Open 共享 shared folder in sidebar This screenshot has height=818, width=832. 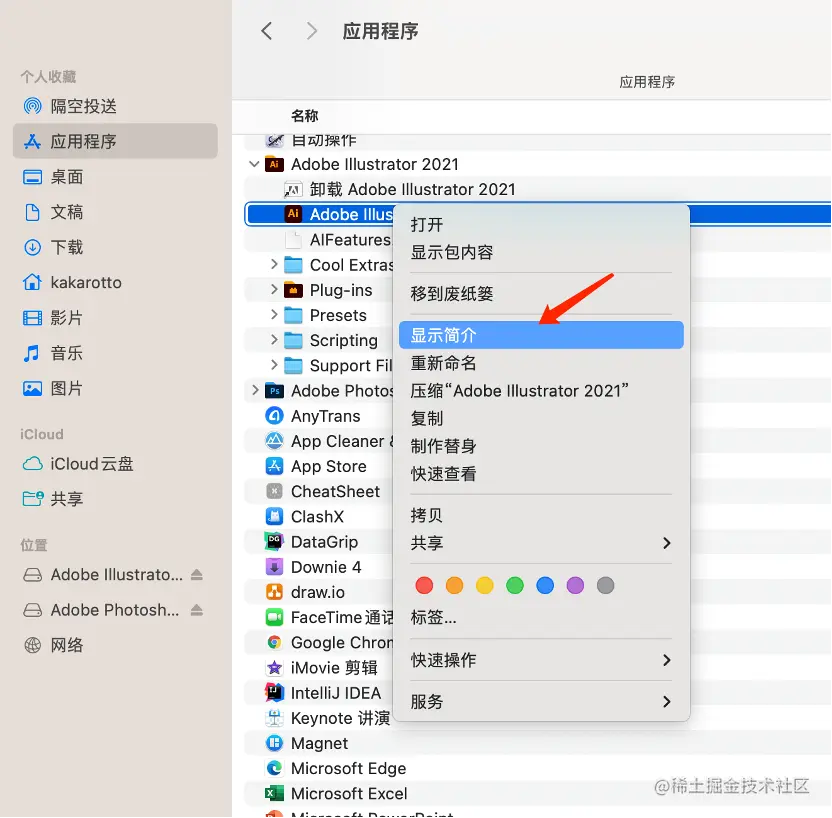tap(115, 499)
